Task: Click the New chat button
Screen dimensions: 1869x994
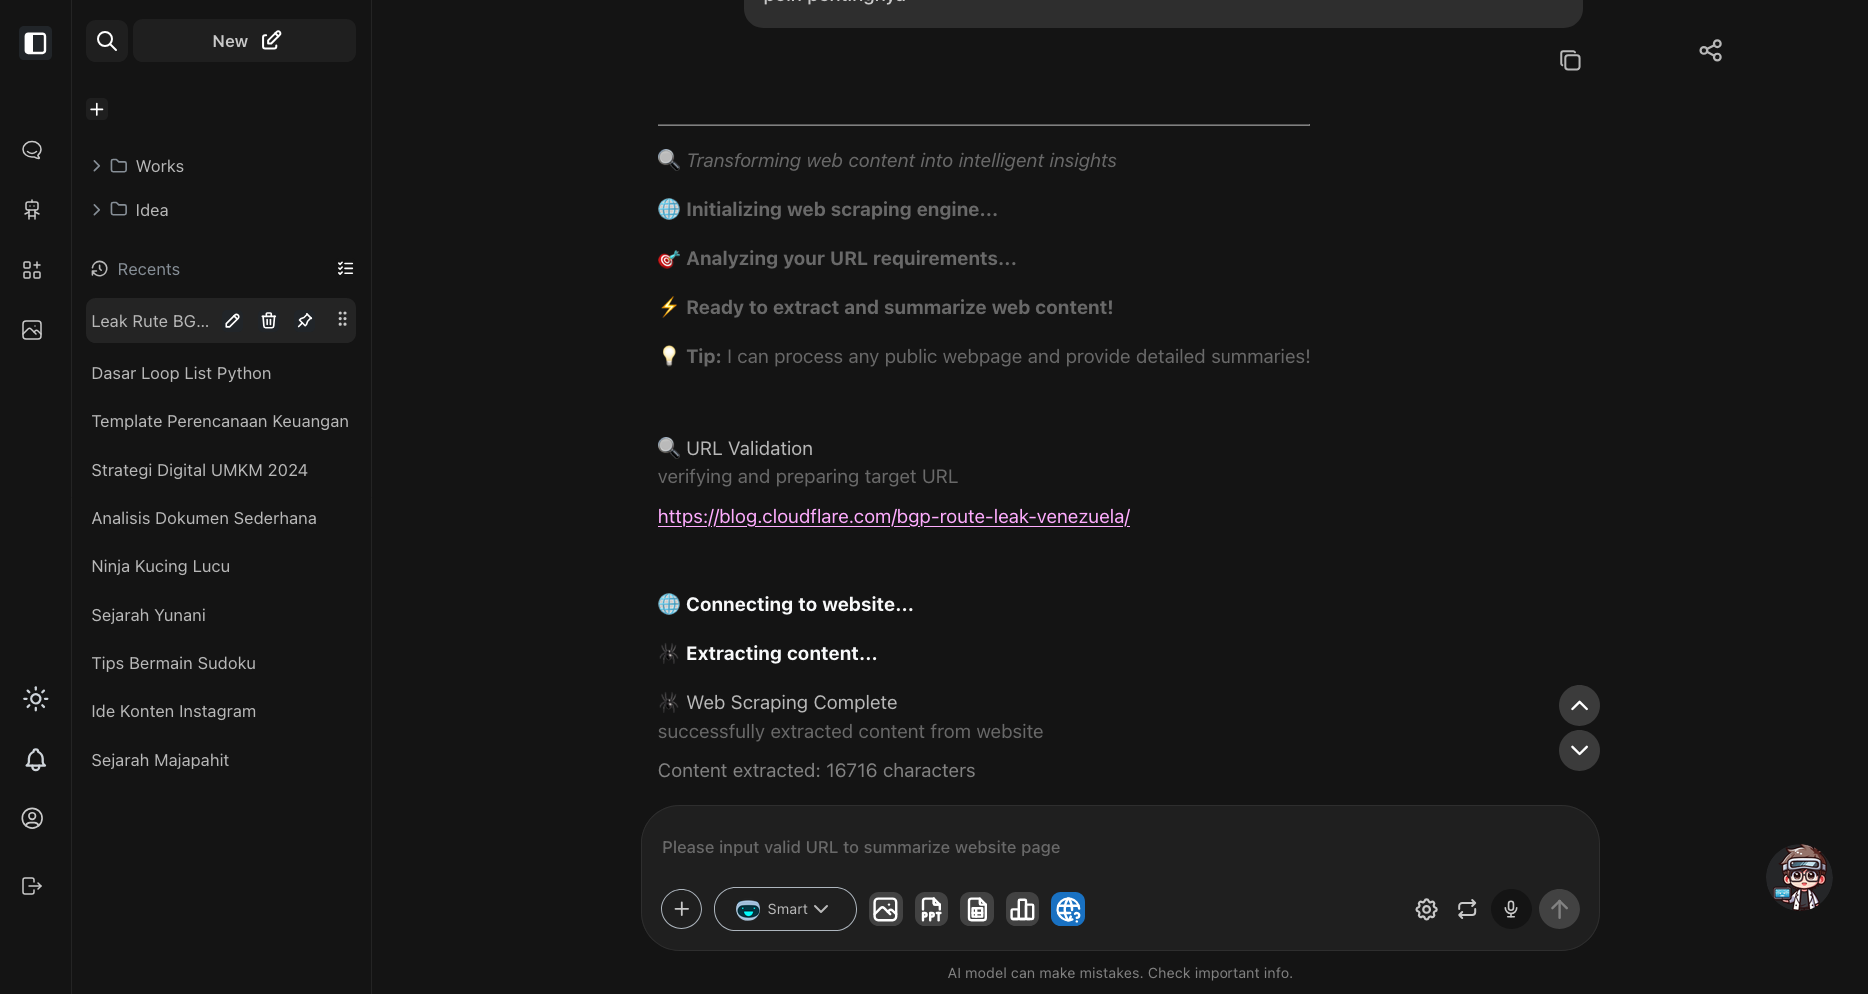Action: coord(245,41)
